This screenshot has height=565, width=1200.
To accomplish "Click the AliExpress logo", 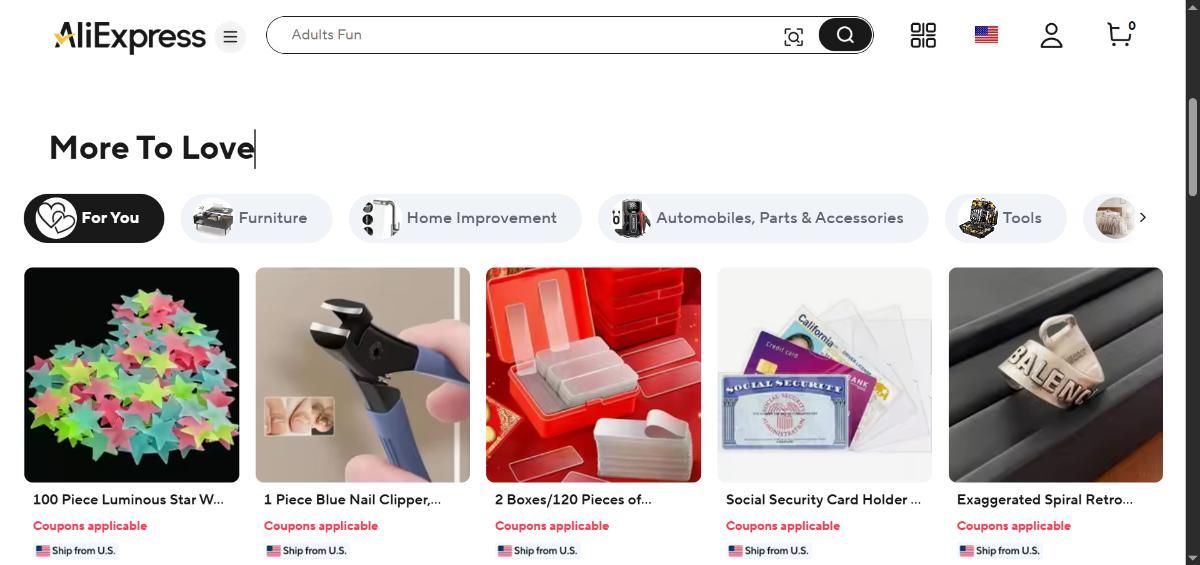I will (x=130, y=37).
